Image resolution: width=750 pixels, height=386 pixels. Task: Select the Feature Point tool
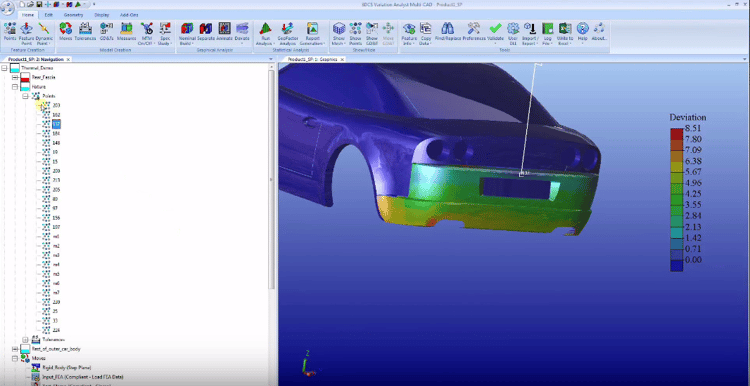tap(26, 33)
